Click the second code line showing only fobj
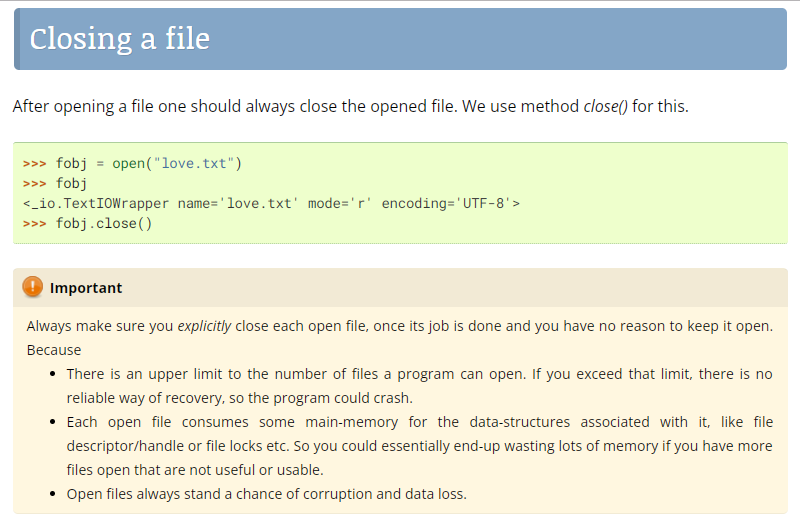 click(x=71, y=183)
